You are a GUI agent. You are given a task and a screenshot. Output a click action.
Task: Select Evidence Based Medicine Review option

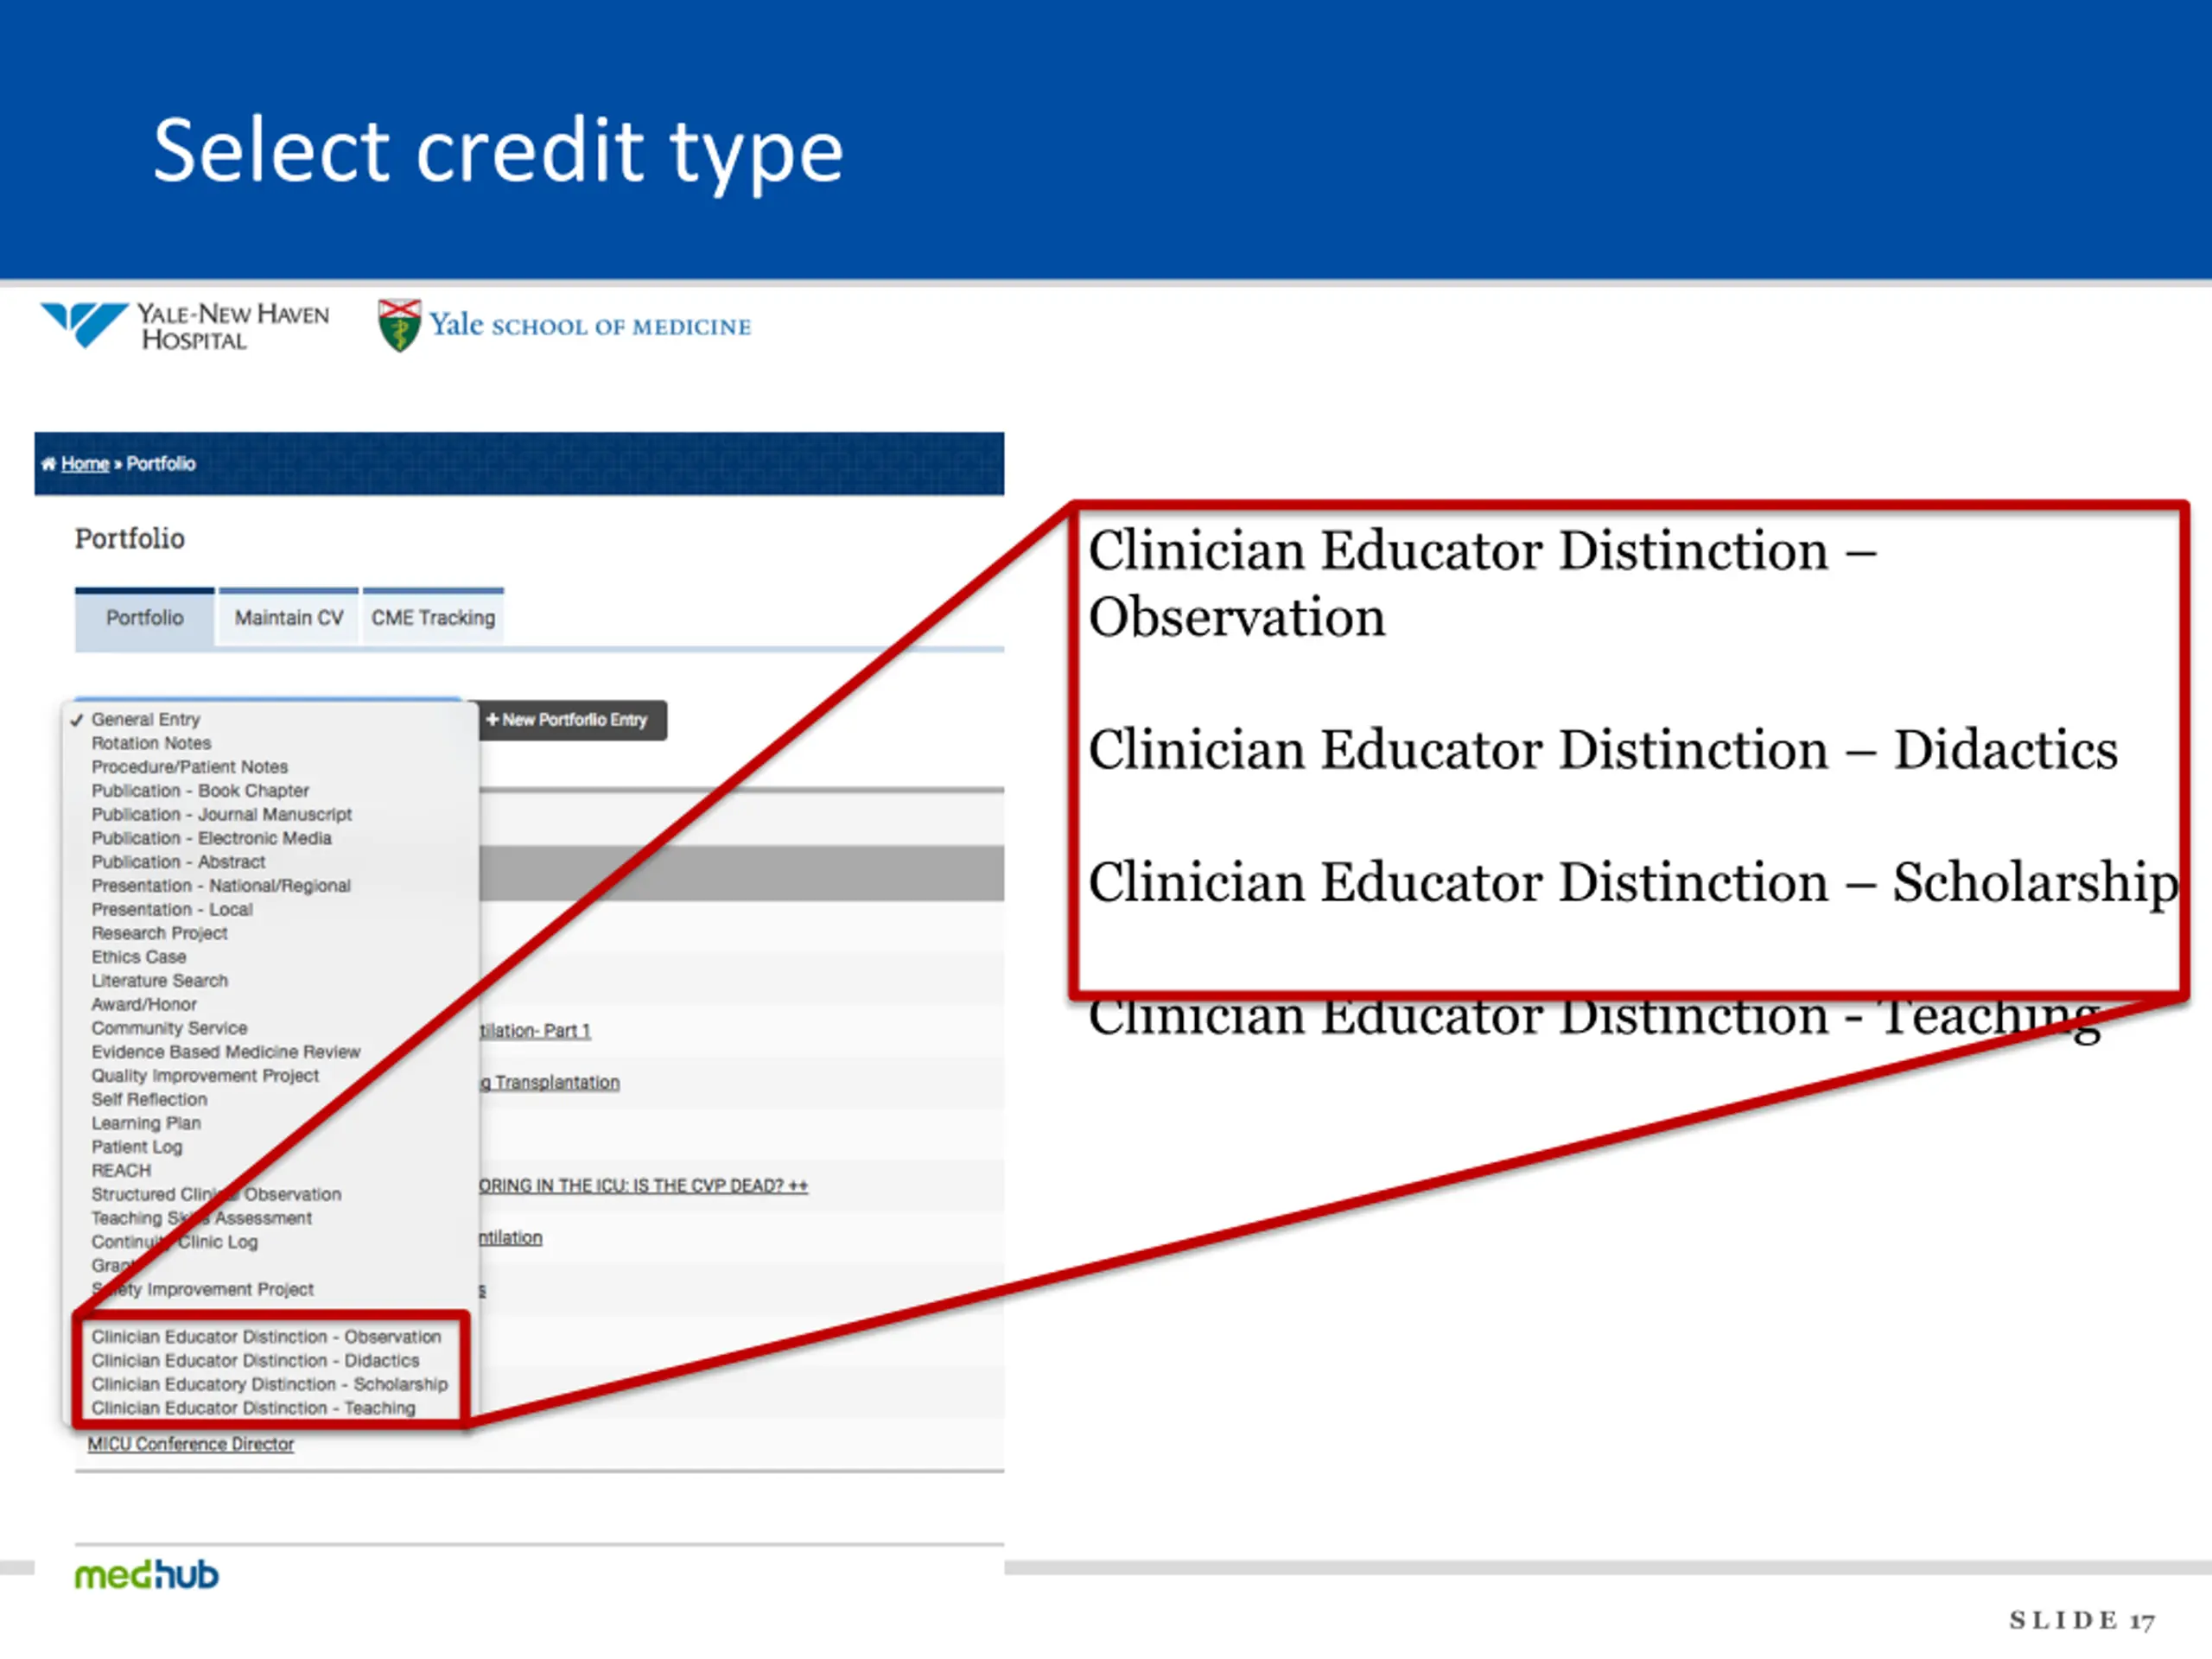(226, 1053)
